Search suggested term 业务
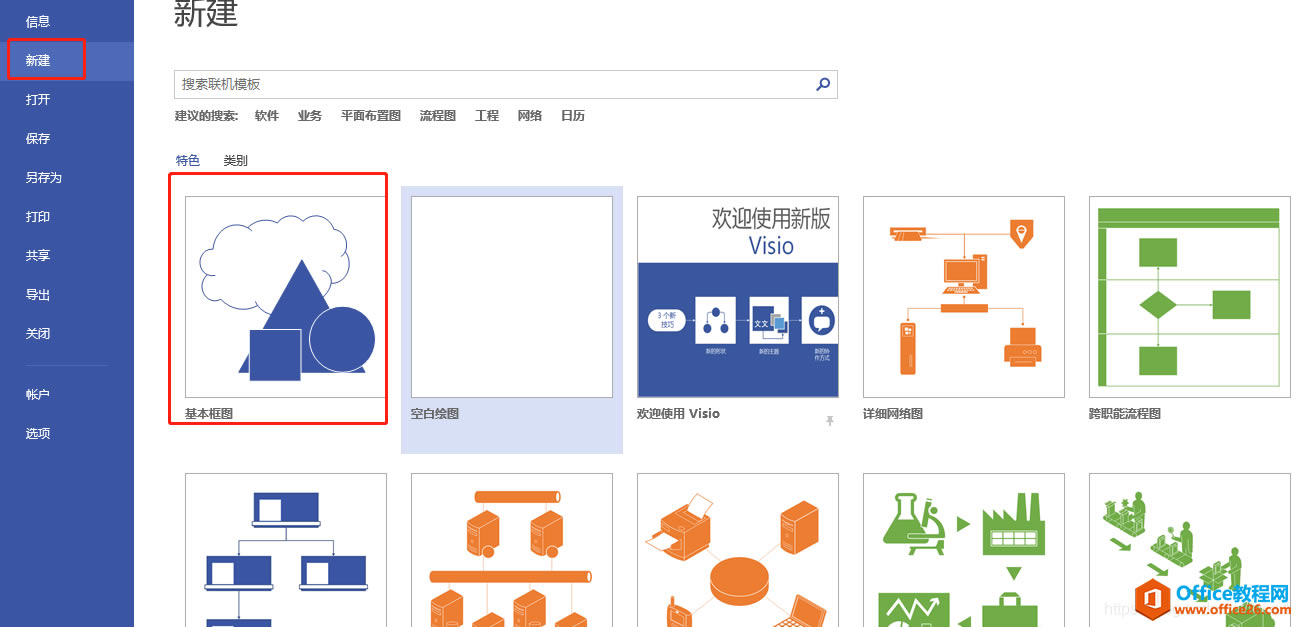Screen dimensions: 1298x627 [310, 116]
